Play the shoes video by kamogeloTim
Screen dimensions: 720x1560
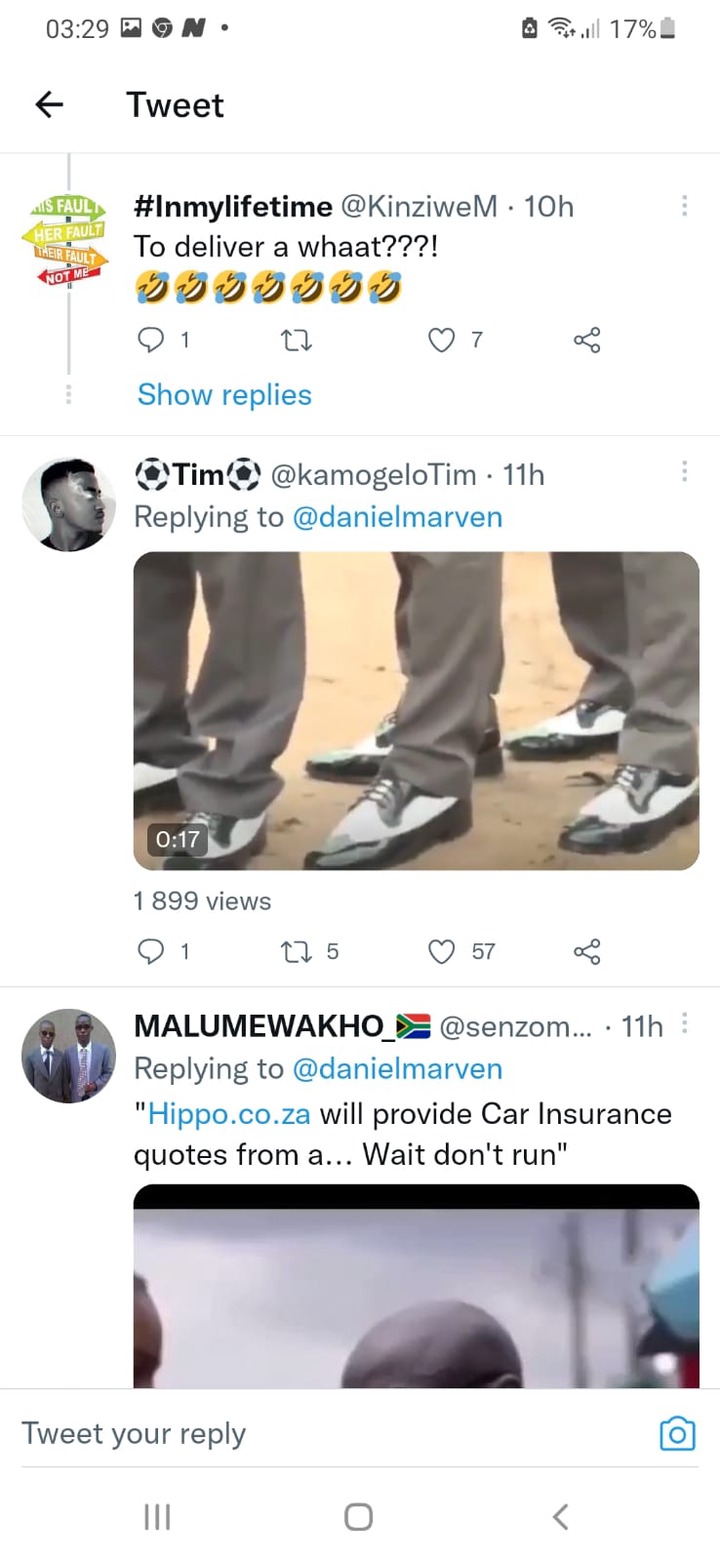coord(416,711)
